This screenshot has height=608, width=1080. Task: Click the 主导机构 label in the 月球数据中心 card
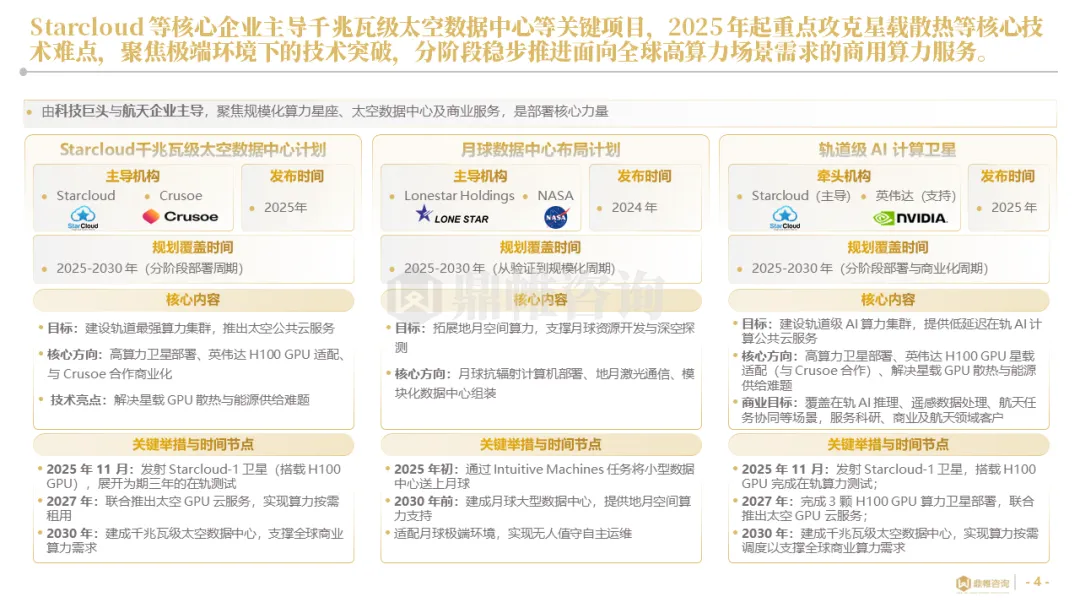pos(480,176)
